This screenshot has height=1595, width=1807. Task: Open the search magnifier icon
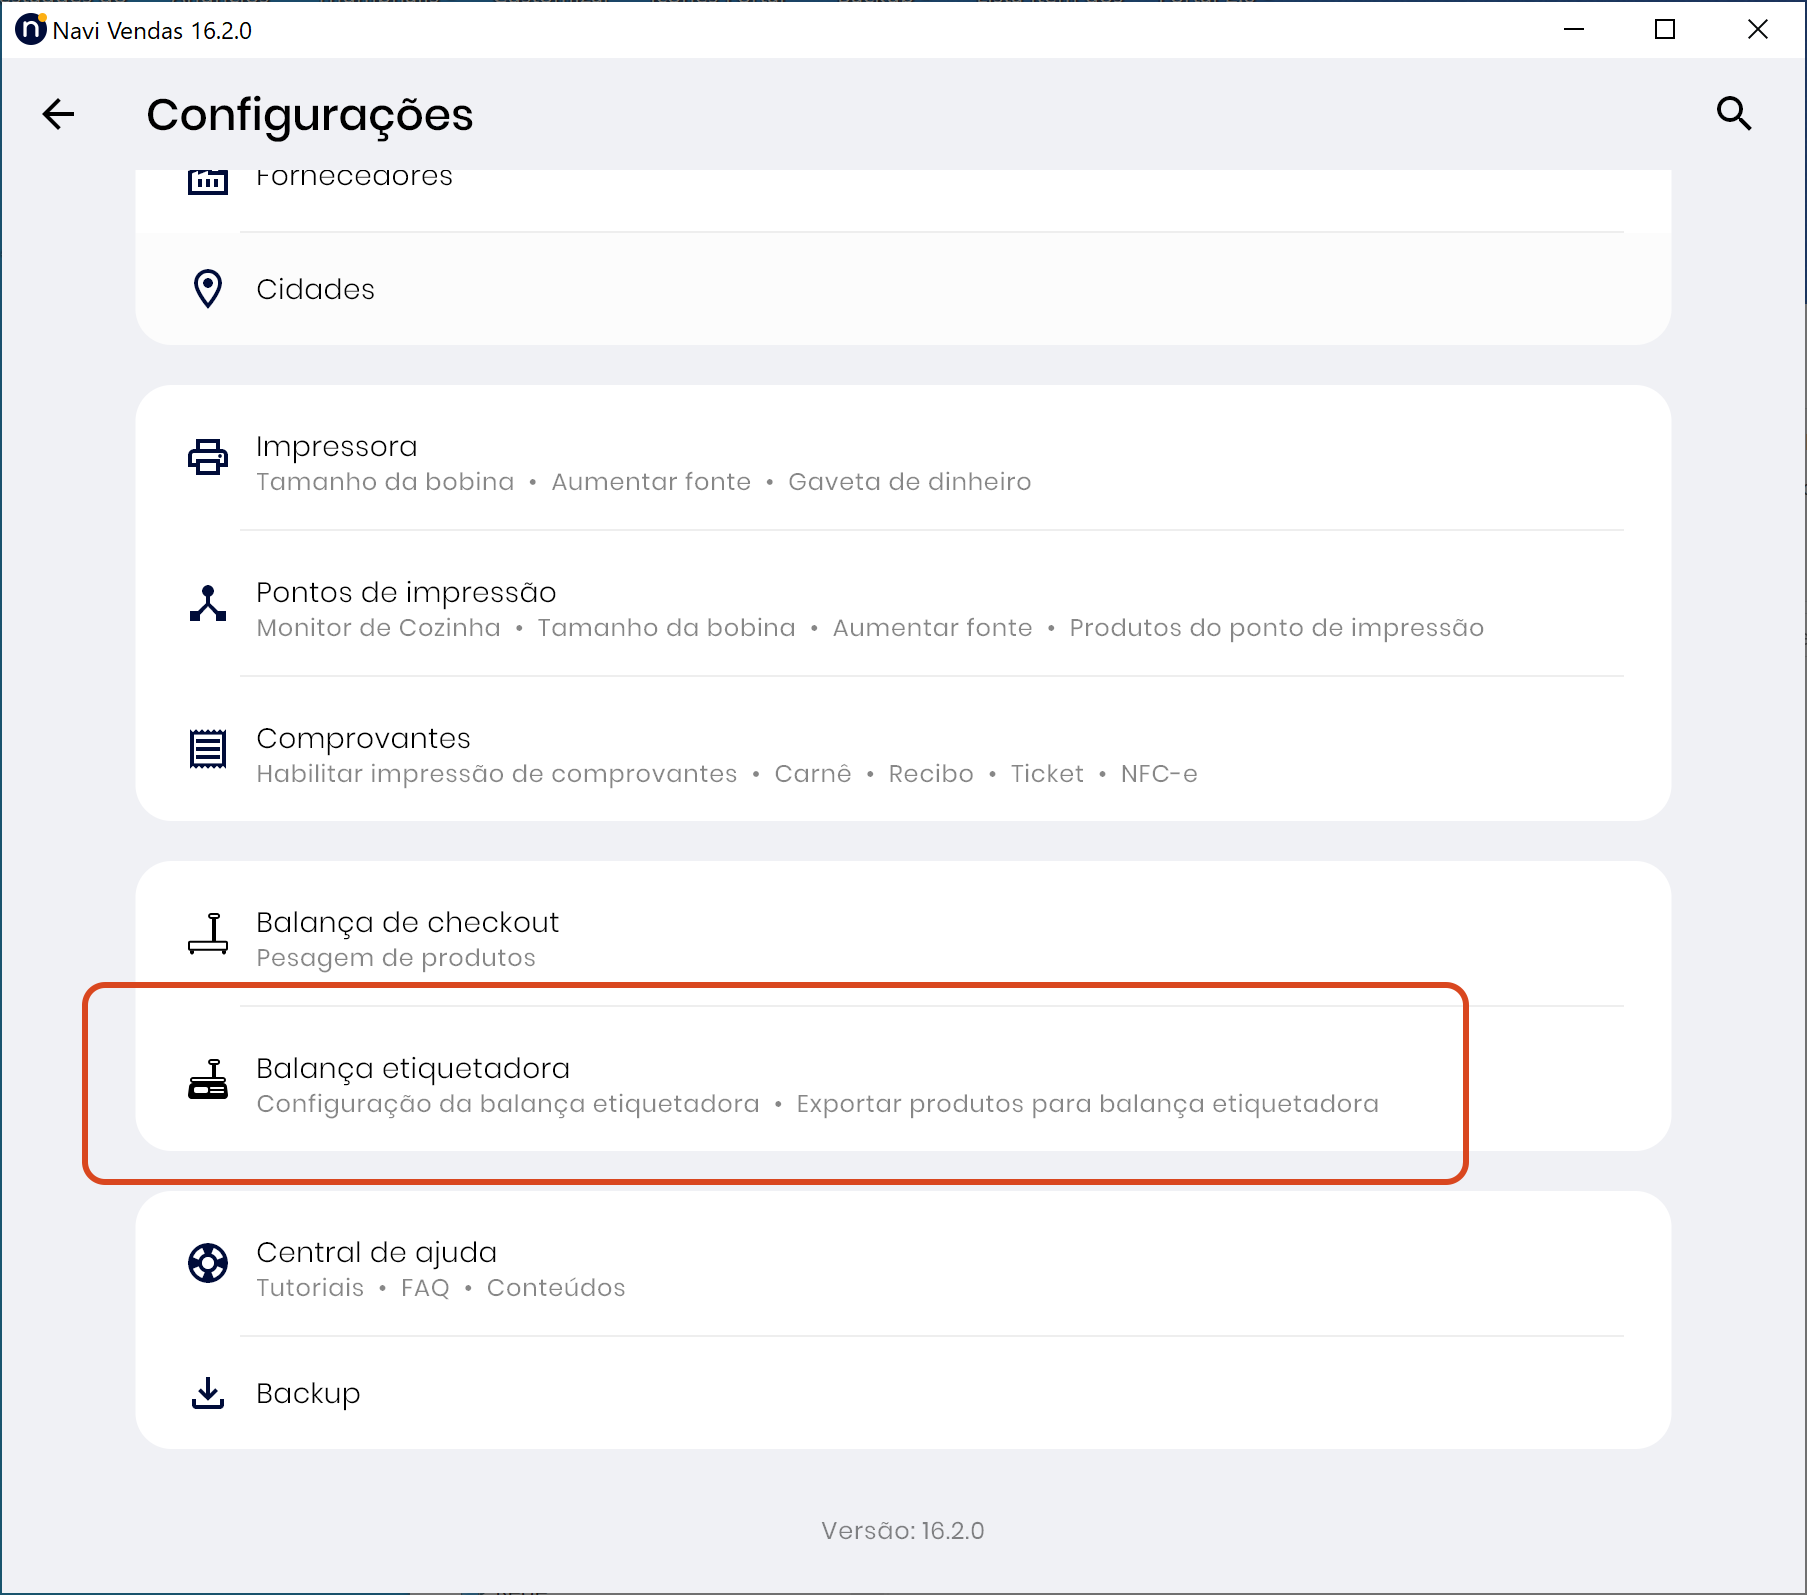coord(1733,114)
